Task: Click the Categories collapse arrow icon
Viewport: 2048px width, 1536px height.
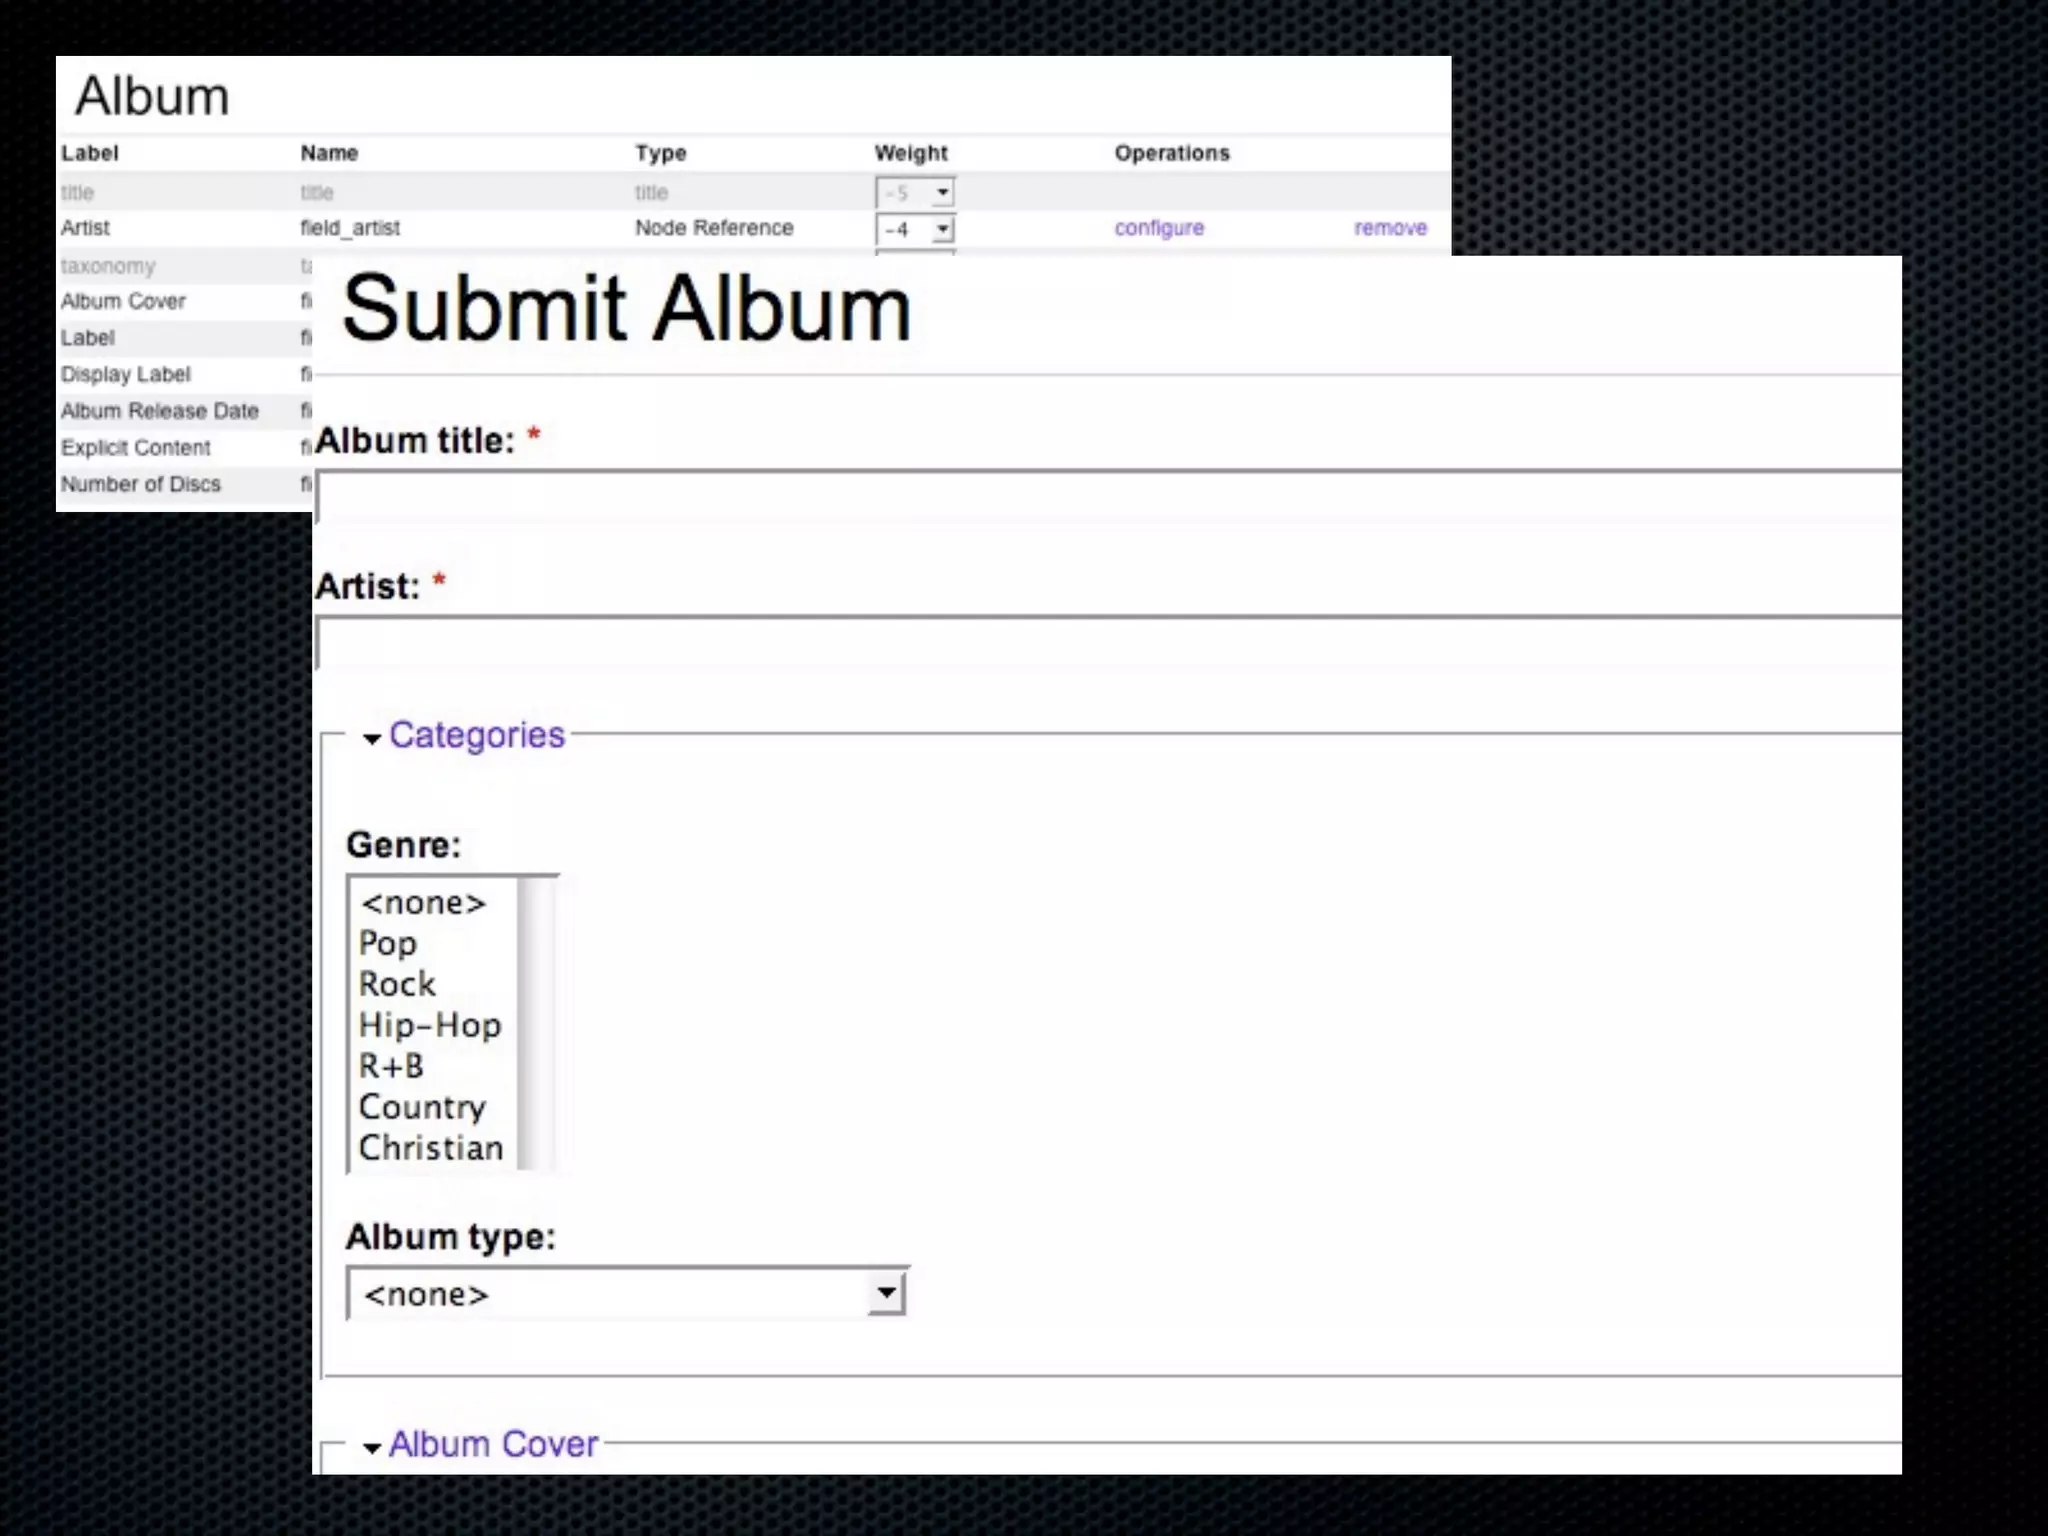Action: click(372, 739)
